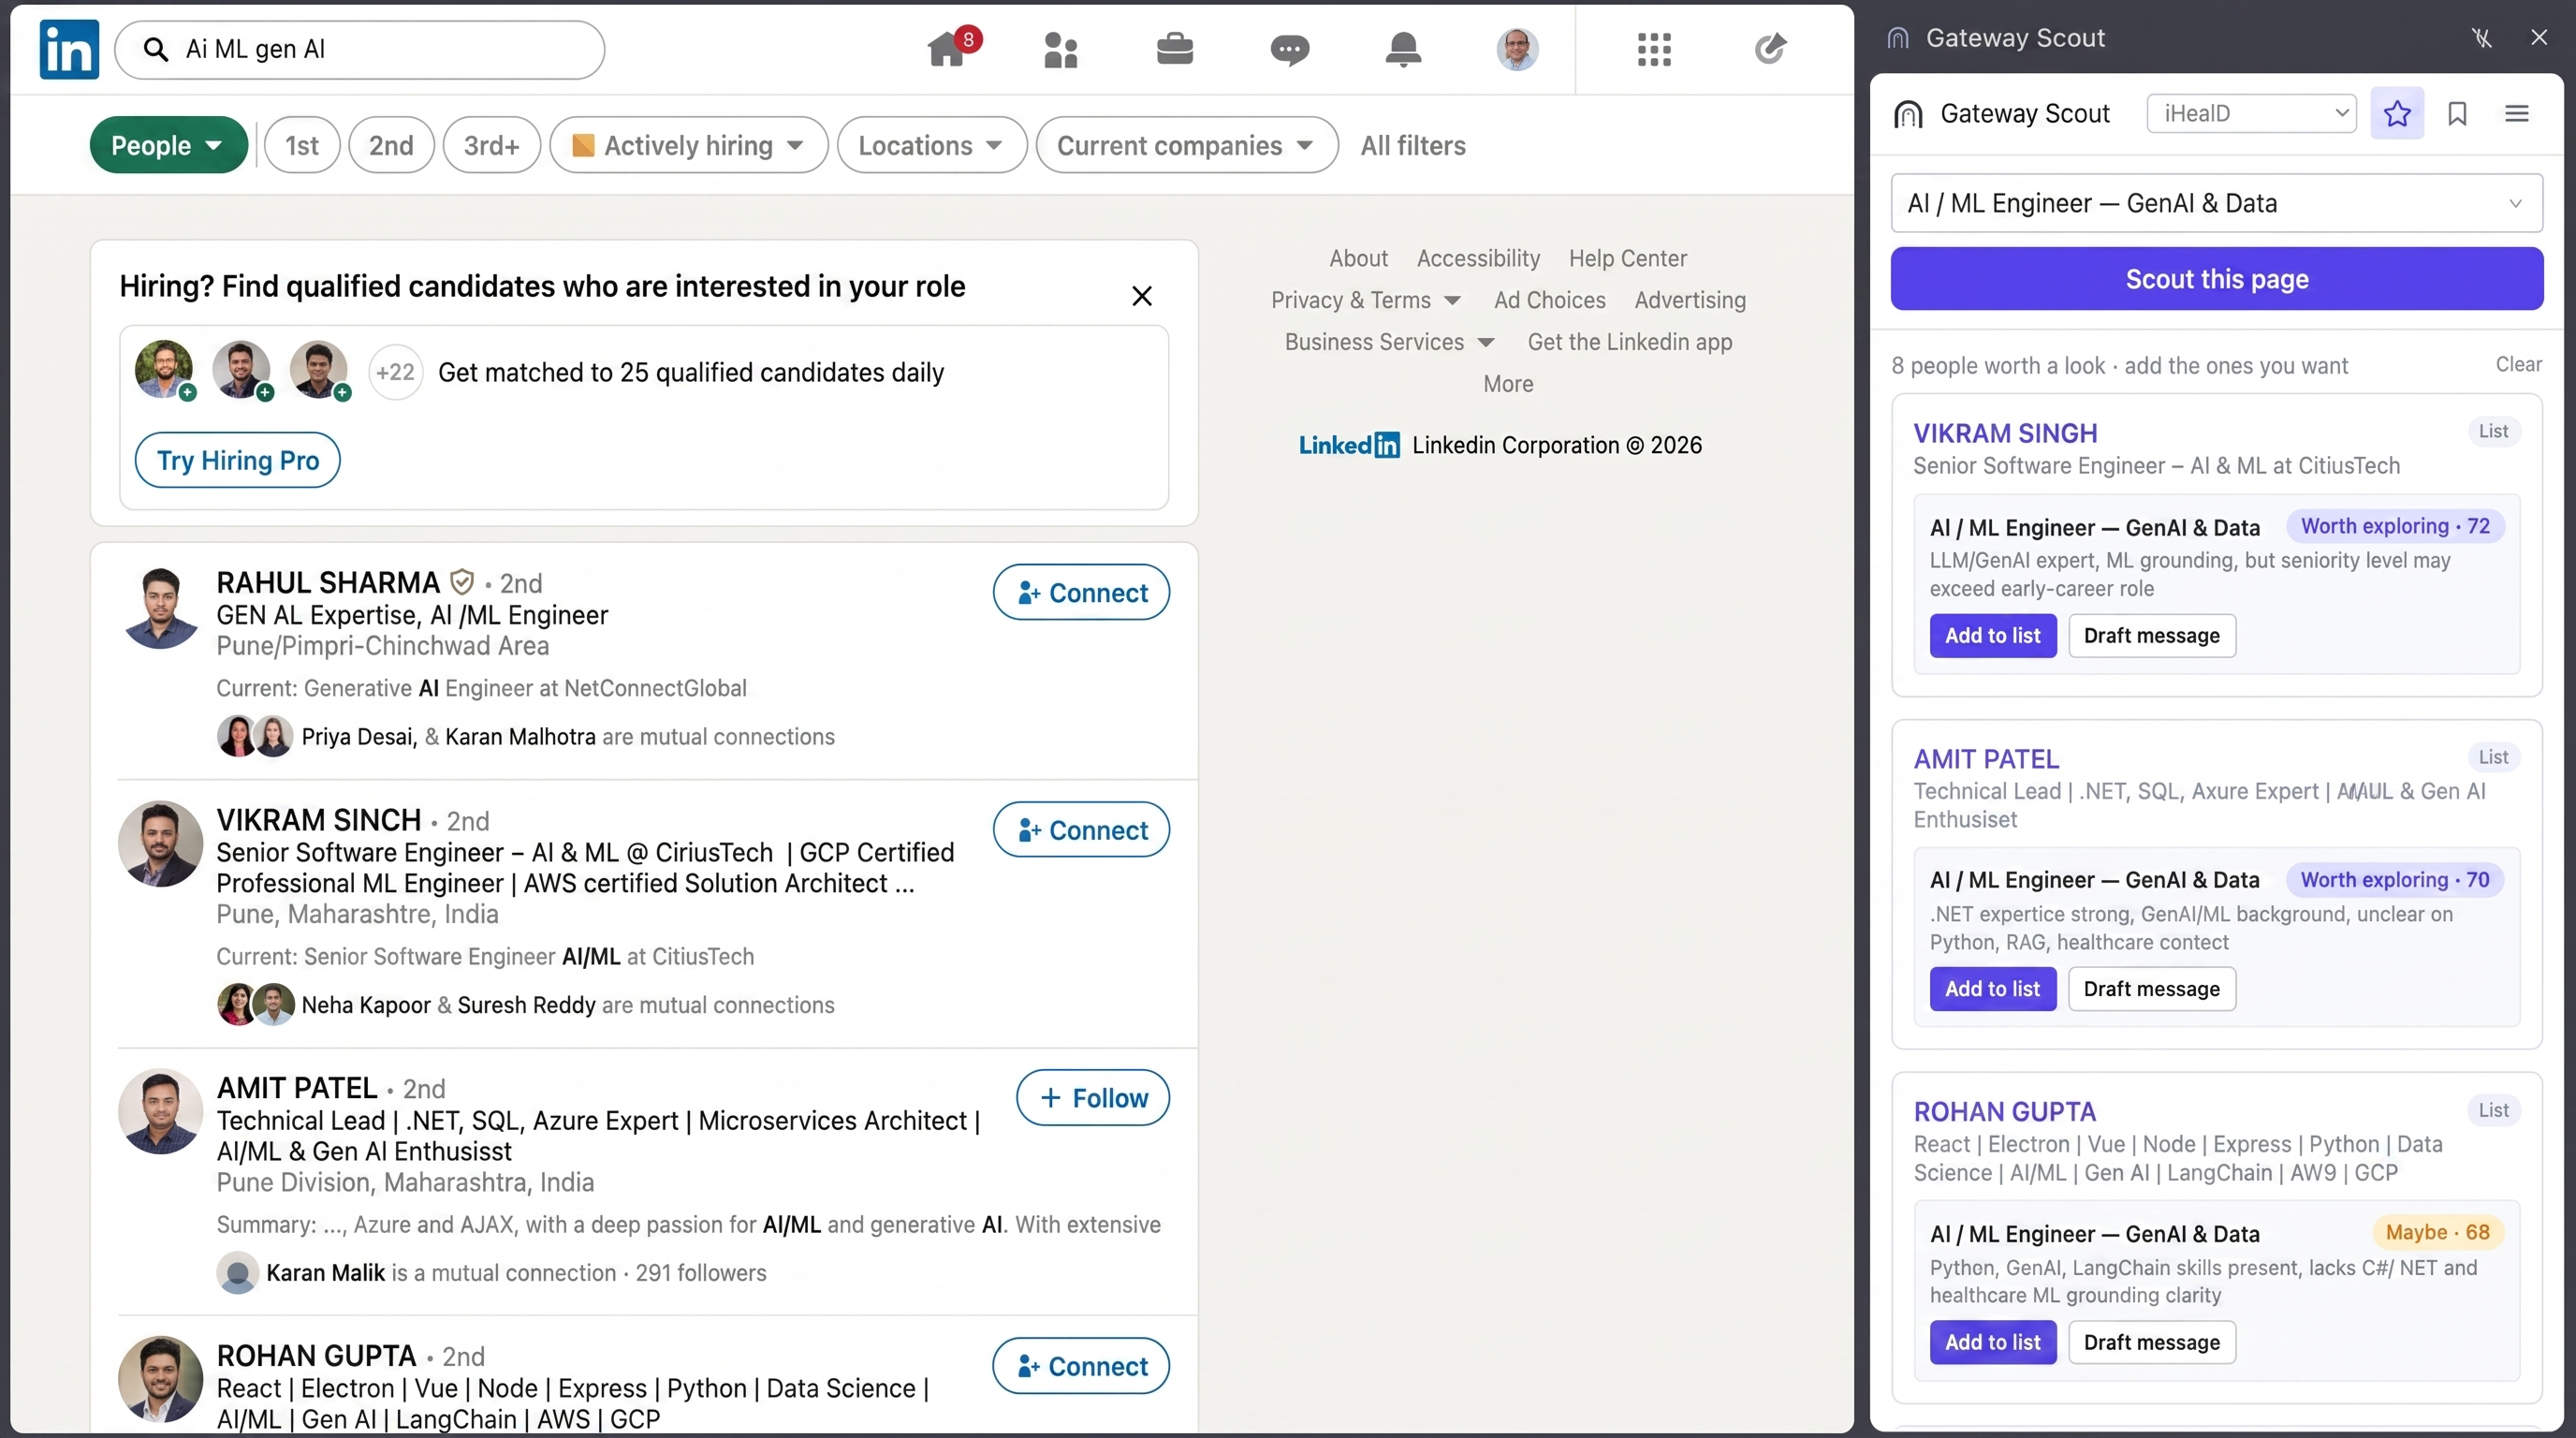
Task: Toggle the star icon in Gateway Scout
Action: (2396, 113)
